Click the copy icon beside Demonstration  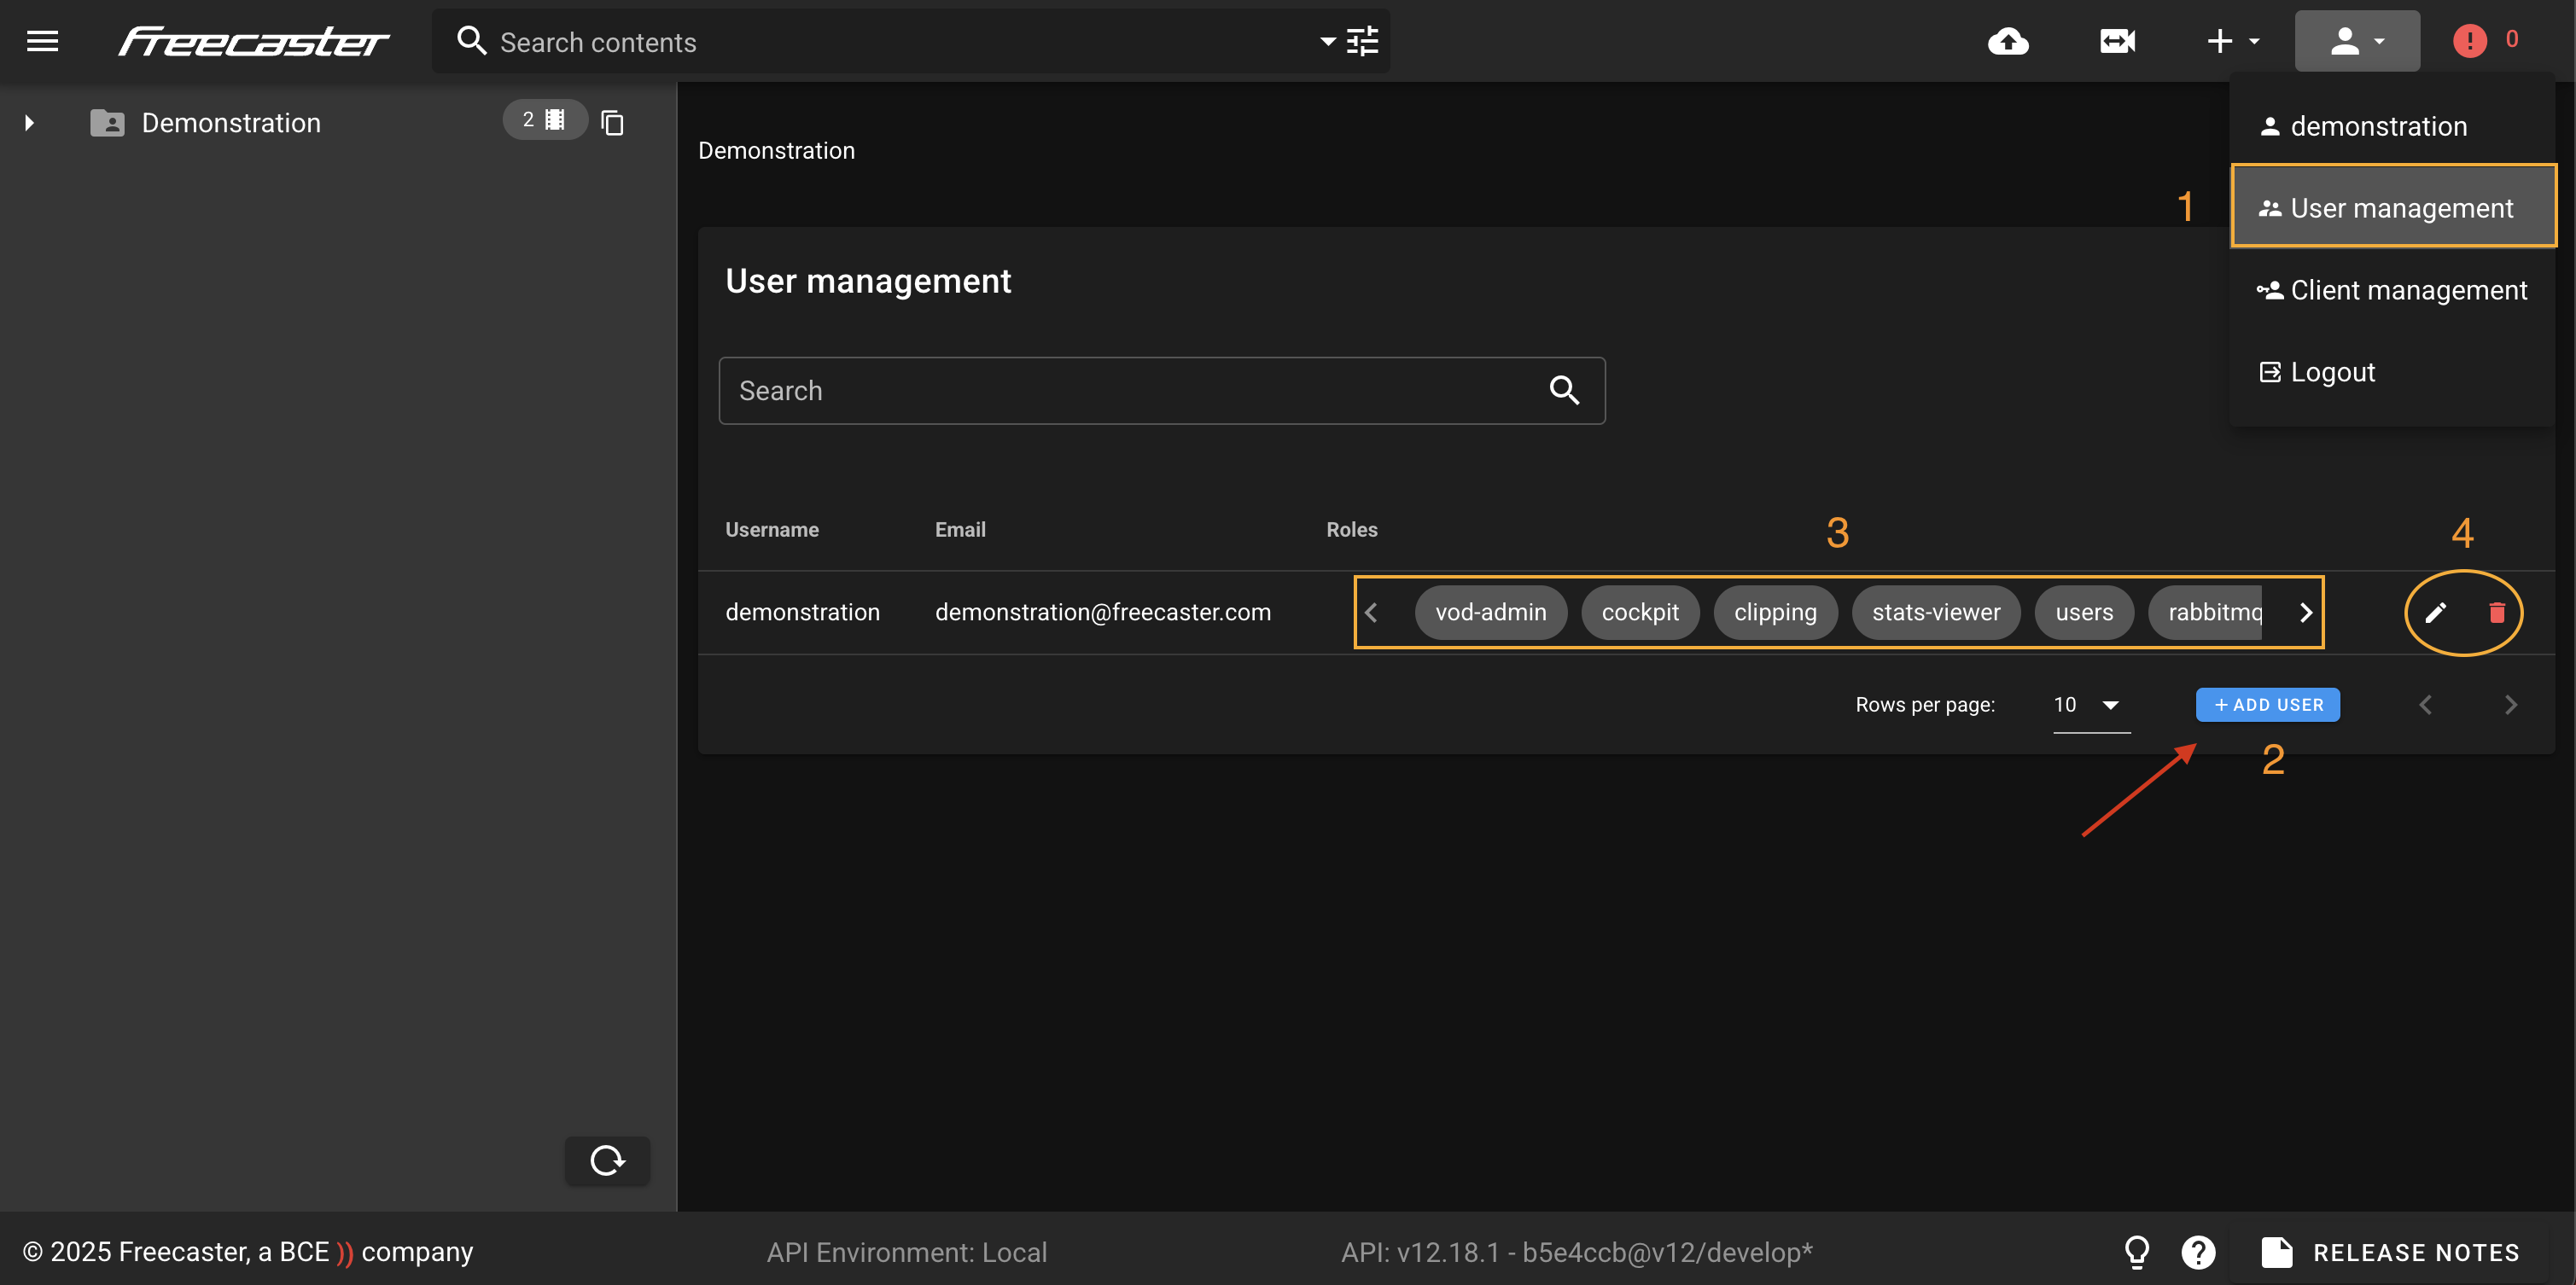tap(612, 123)
